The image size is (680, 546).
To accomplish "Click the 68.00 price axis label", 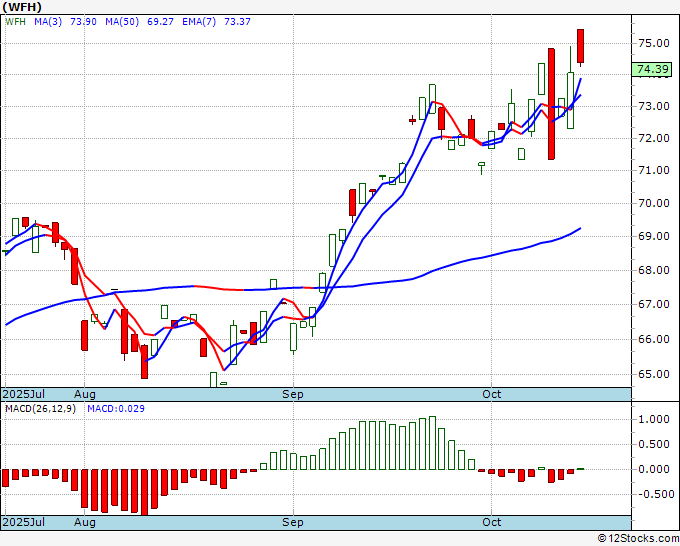I will (x=653, y=270).
